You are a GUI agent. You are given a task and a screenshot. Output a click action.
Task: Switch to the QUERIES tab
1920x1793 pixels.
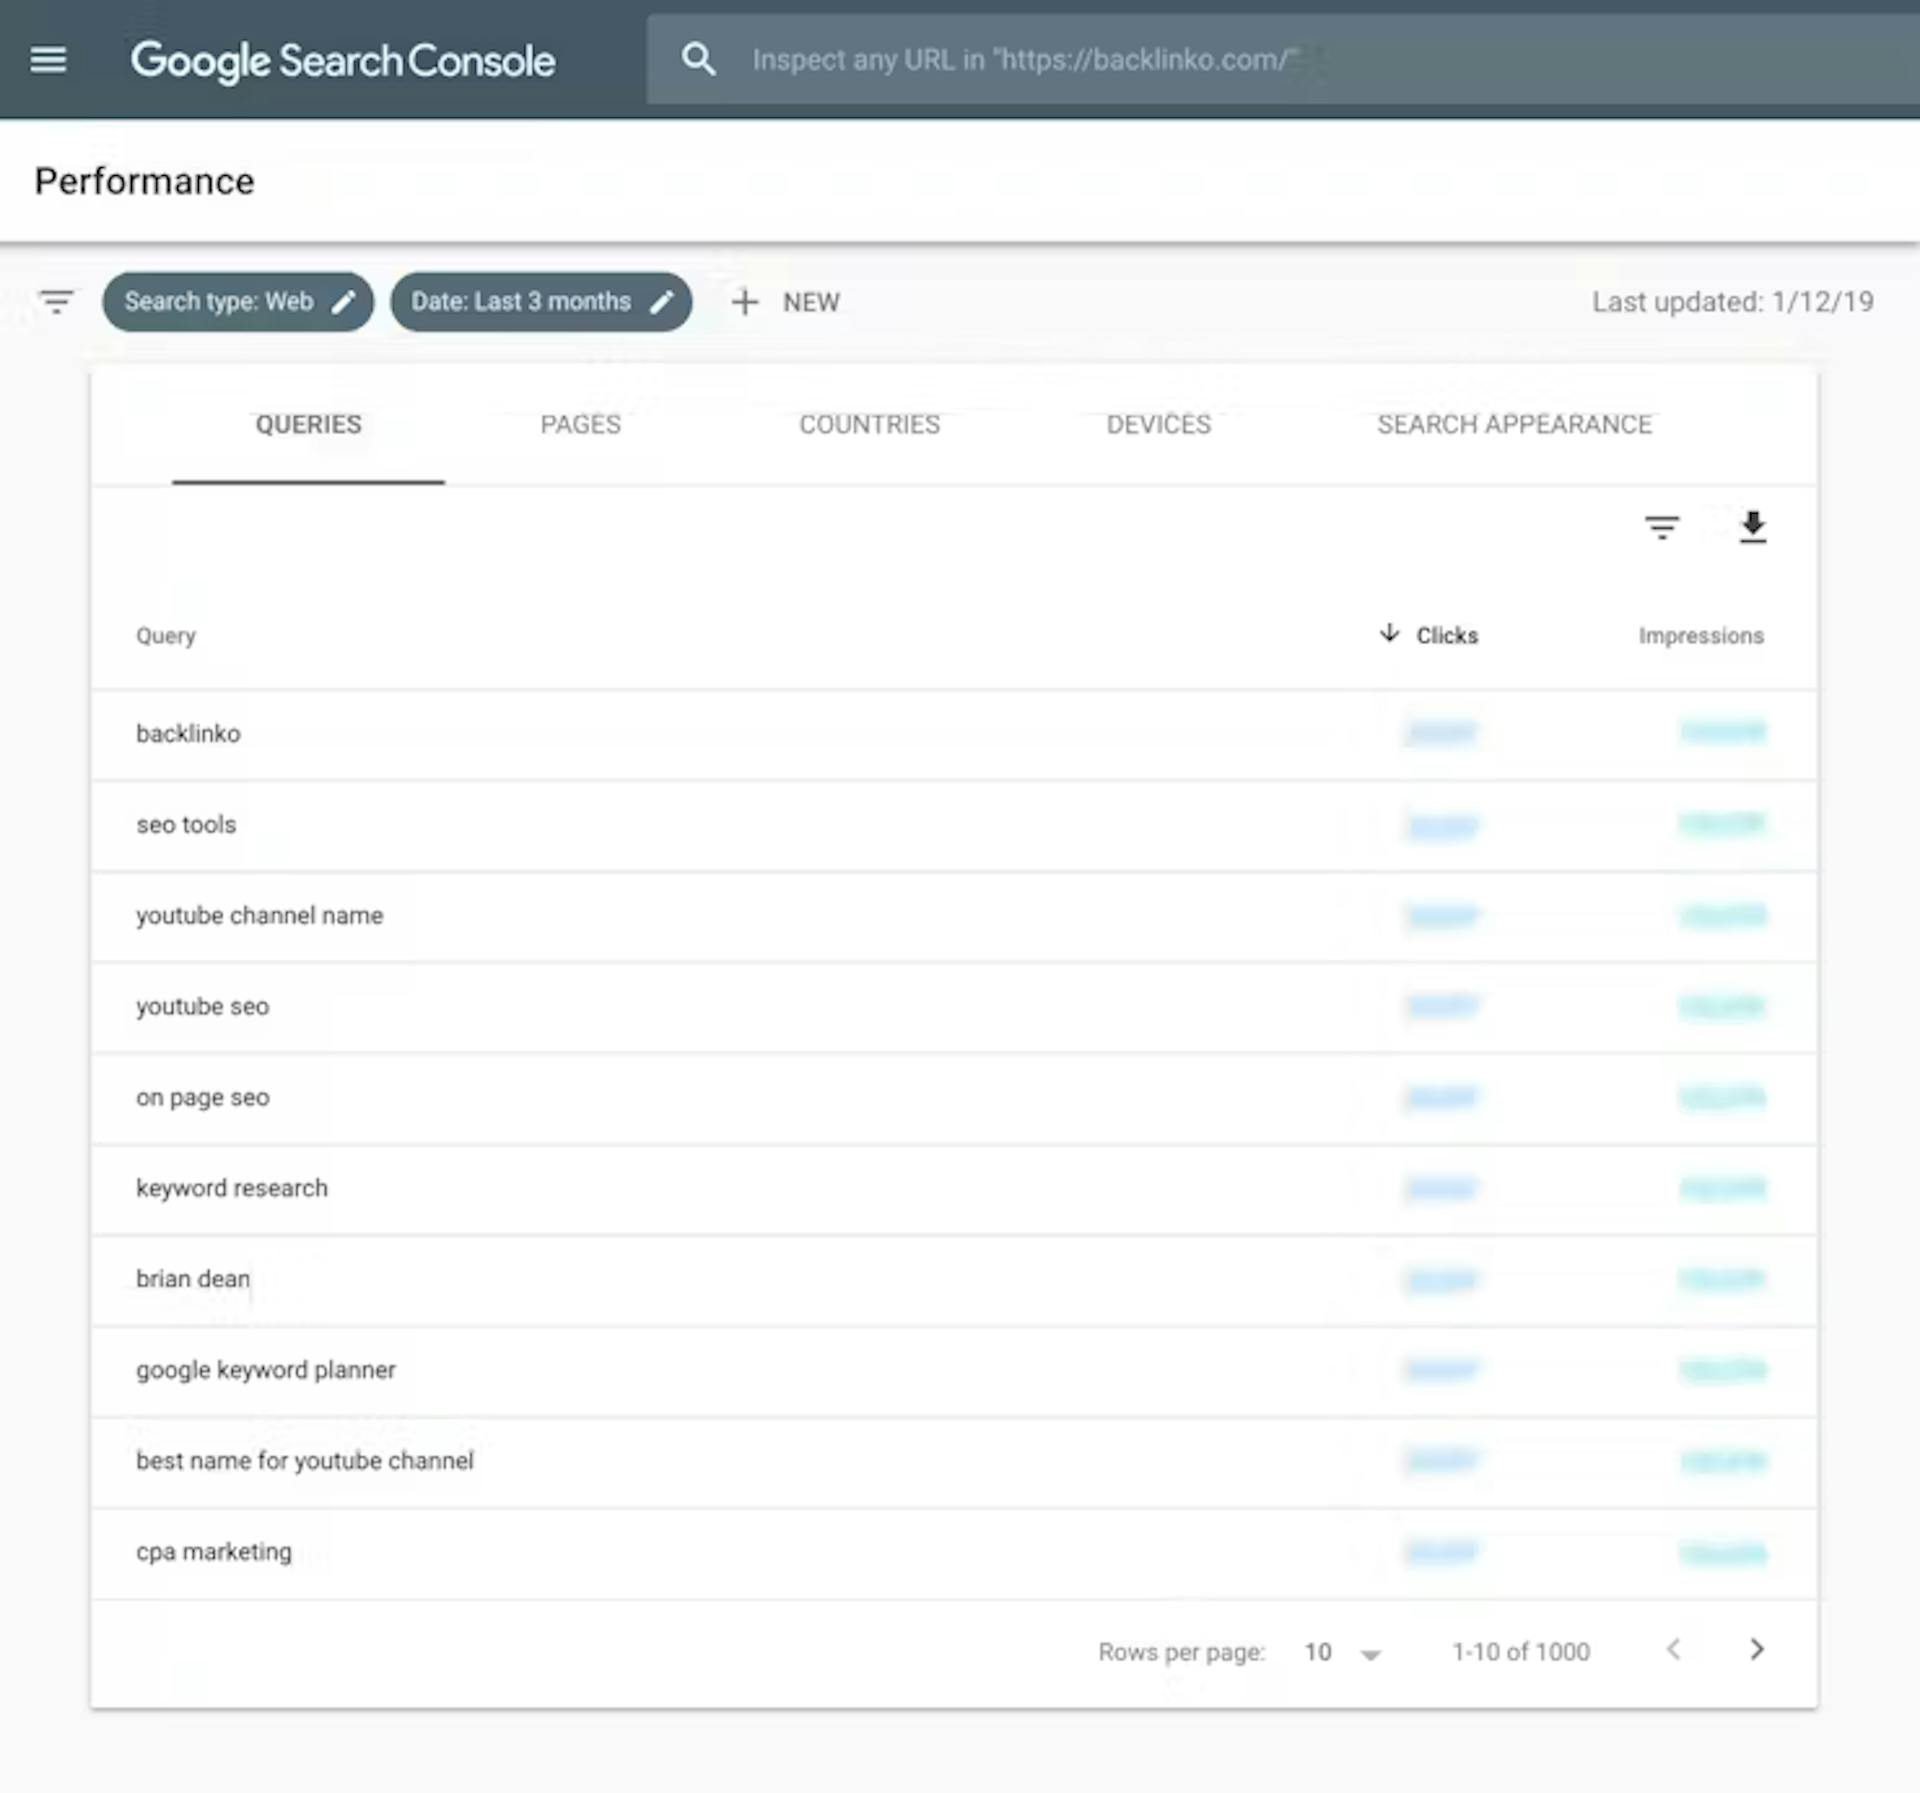coord(308,425)
